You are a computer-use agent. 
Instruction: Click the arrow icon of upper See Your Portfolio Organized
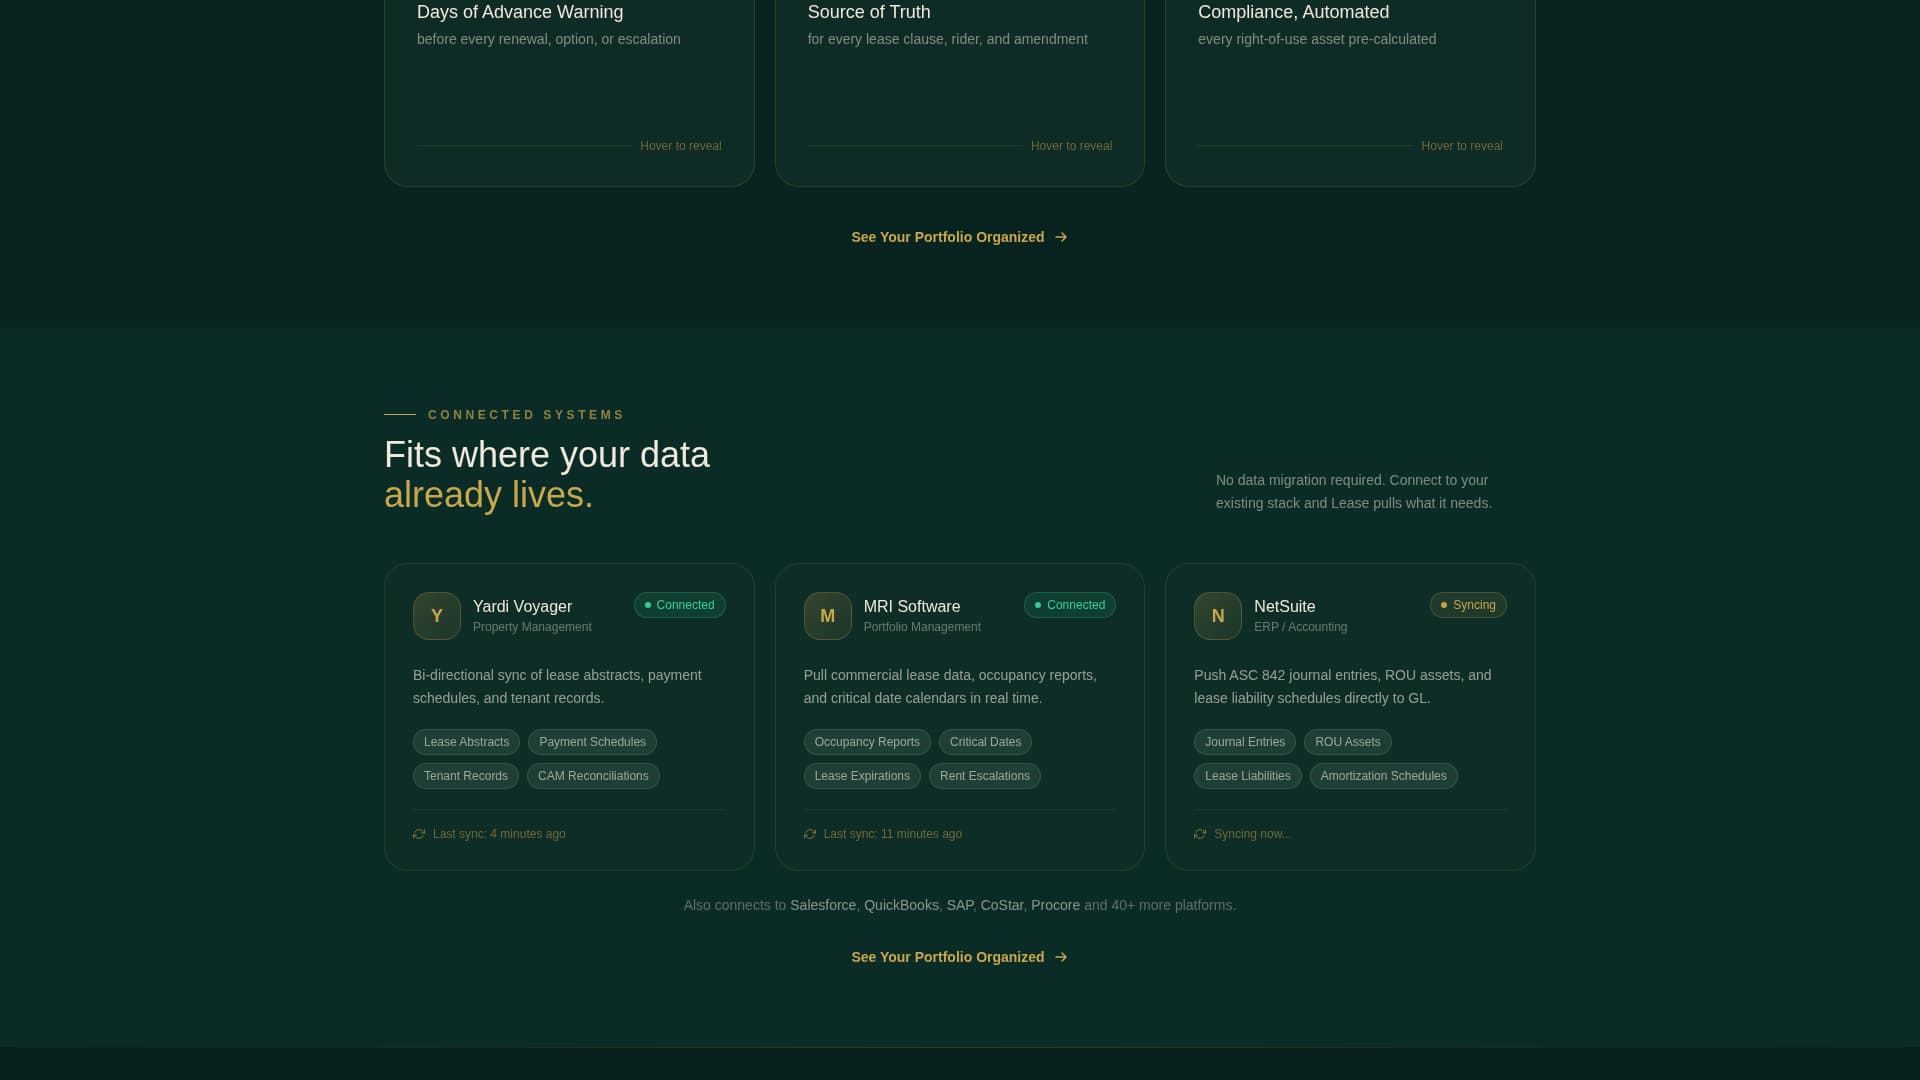[1061, 237]
